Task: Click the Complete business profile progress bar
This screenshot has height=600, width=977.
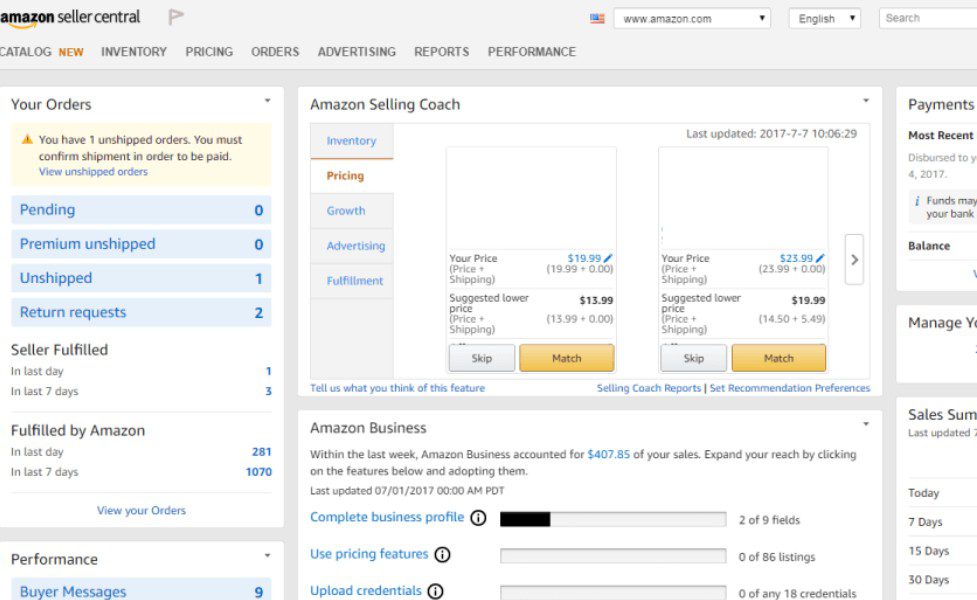Action: pos(613,519)
